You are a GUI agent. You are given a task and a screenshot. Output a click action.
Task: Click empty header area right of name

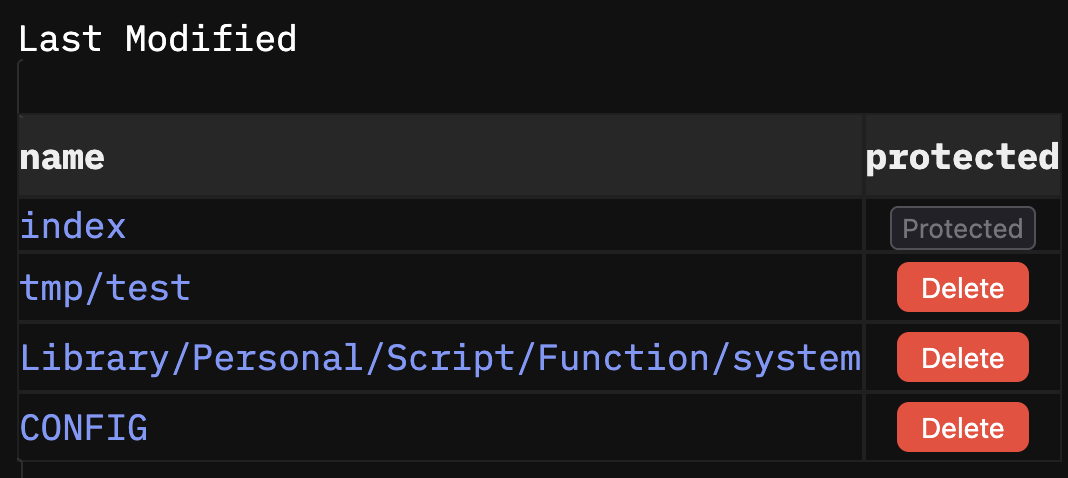tap(484, 157)
